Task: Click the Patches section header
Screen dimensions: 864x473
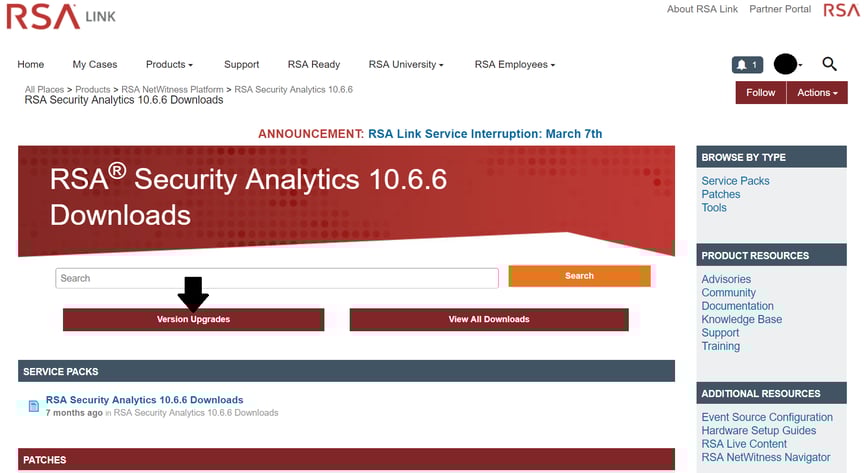Action: [x=346, y=459]
